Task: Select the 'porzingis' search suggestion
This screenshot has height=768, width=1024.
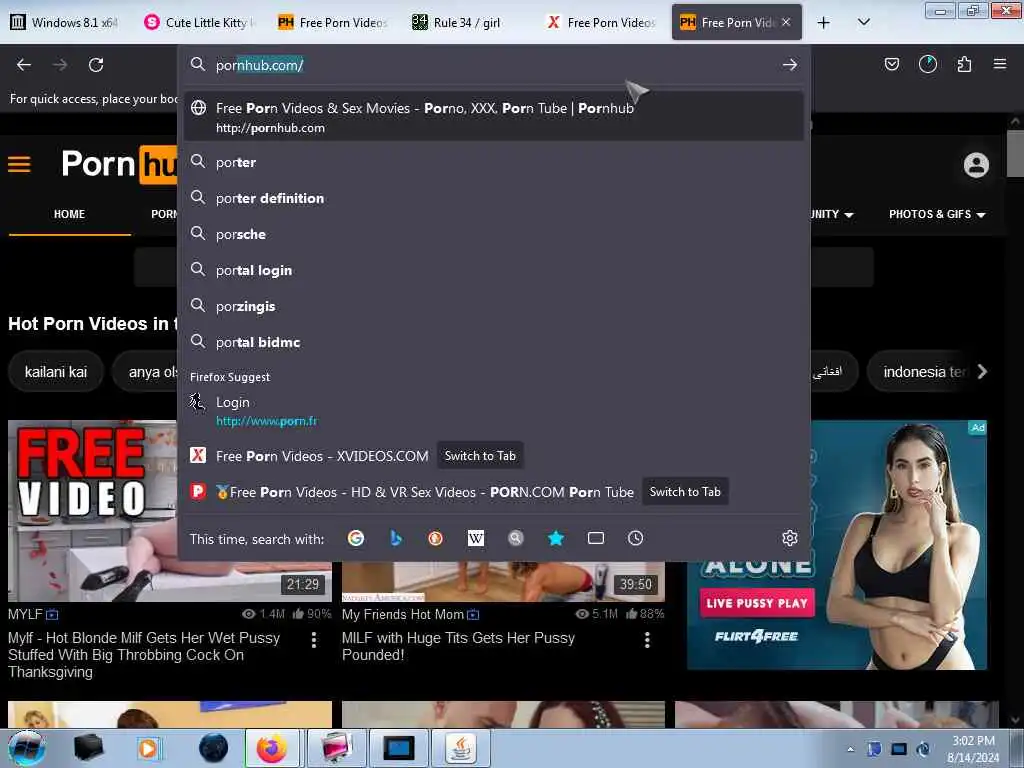Action: 493,306
